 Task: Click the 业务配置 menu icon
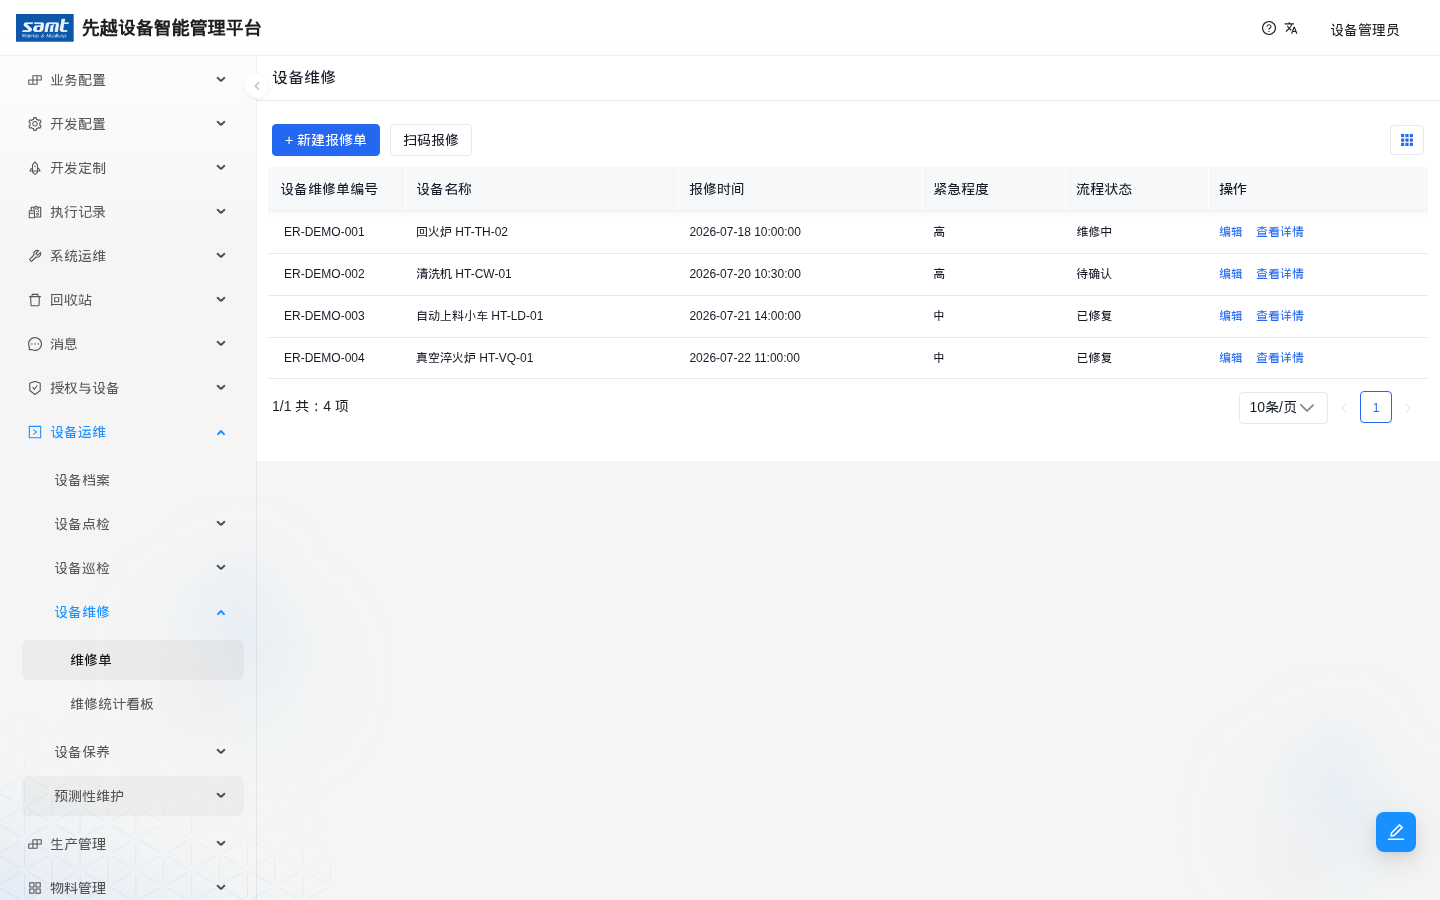(35, 80)
